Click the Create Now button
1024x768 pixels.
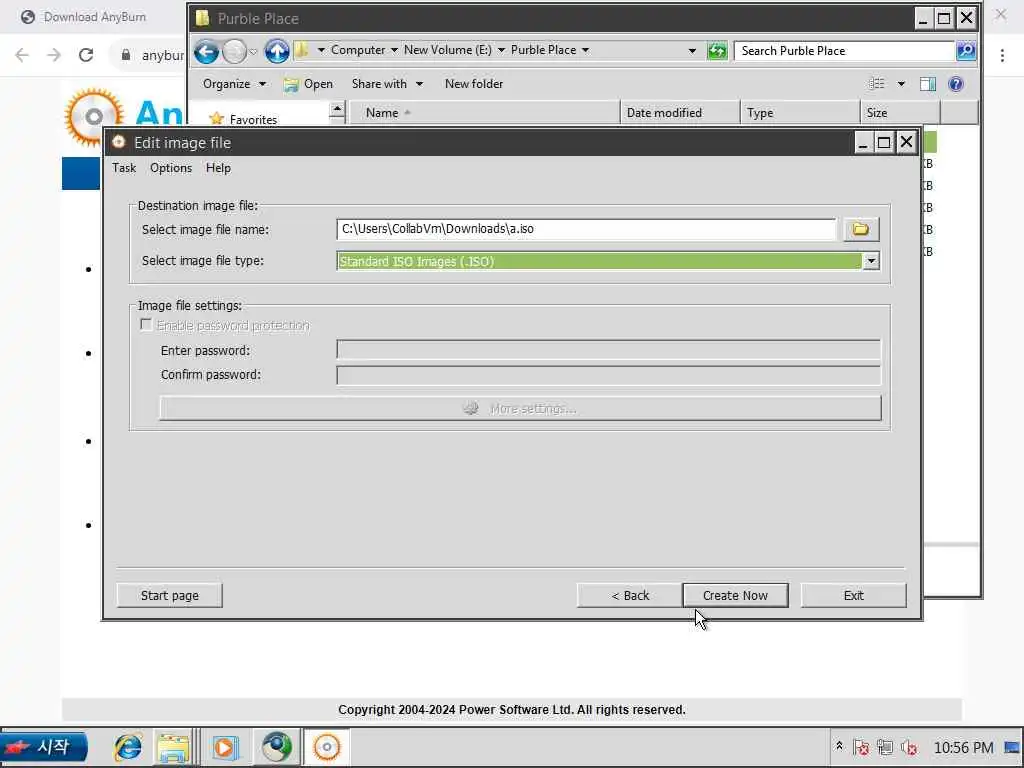click(x=735, y=596)
